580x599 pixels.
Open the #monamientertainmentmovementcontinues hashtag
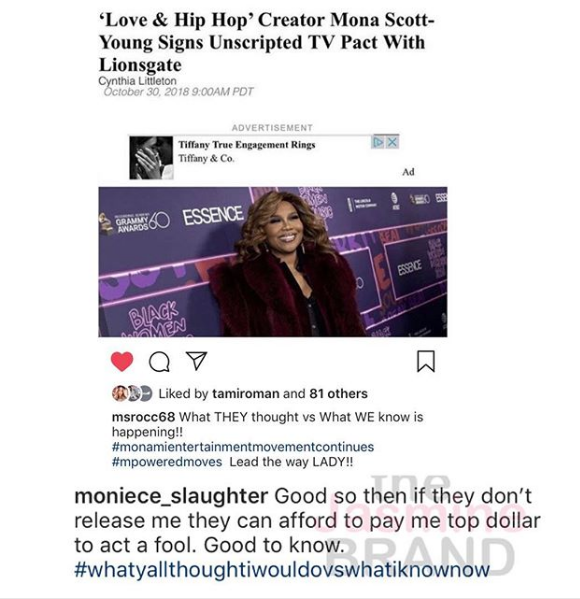click(243, 447)
